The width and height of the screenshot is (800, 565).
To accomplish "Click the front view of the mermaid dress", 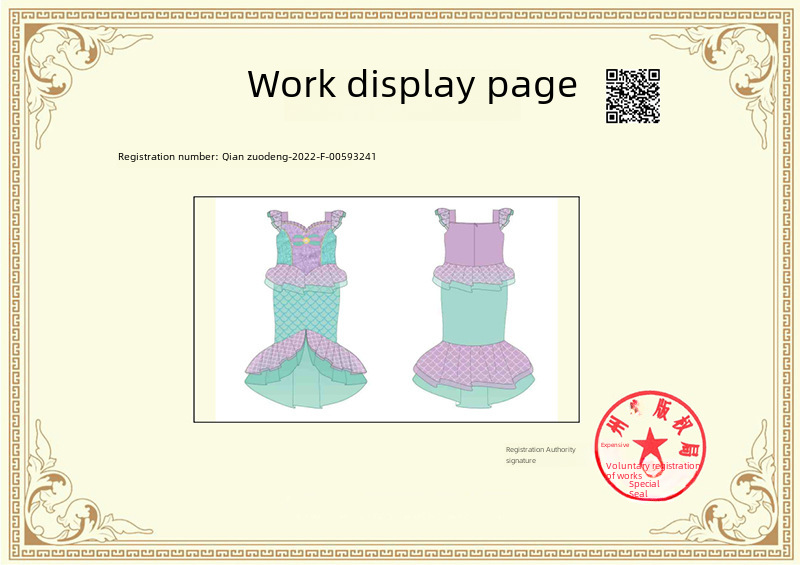I will (306, 308).
